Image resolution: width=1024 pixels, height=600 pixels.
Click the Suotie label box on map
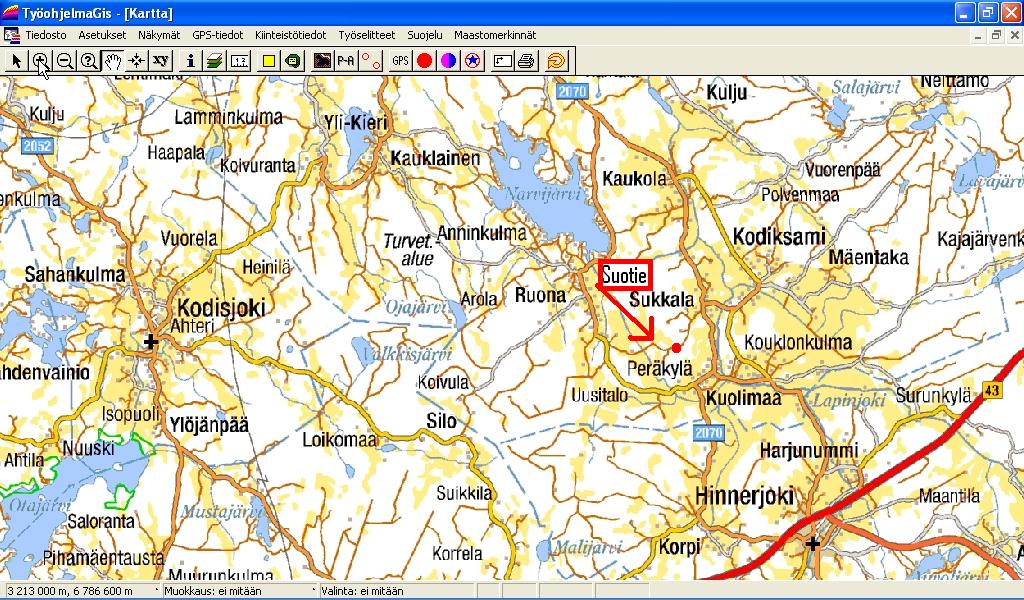point(625,275)
